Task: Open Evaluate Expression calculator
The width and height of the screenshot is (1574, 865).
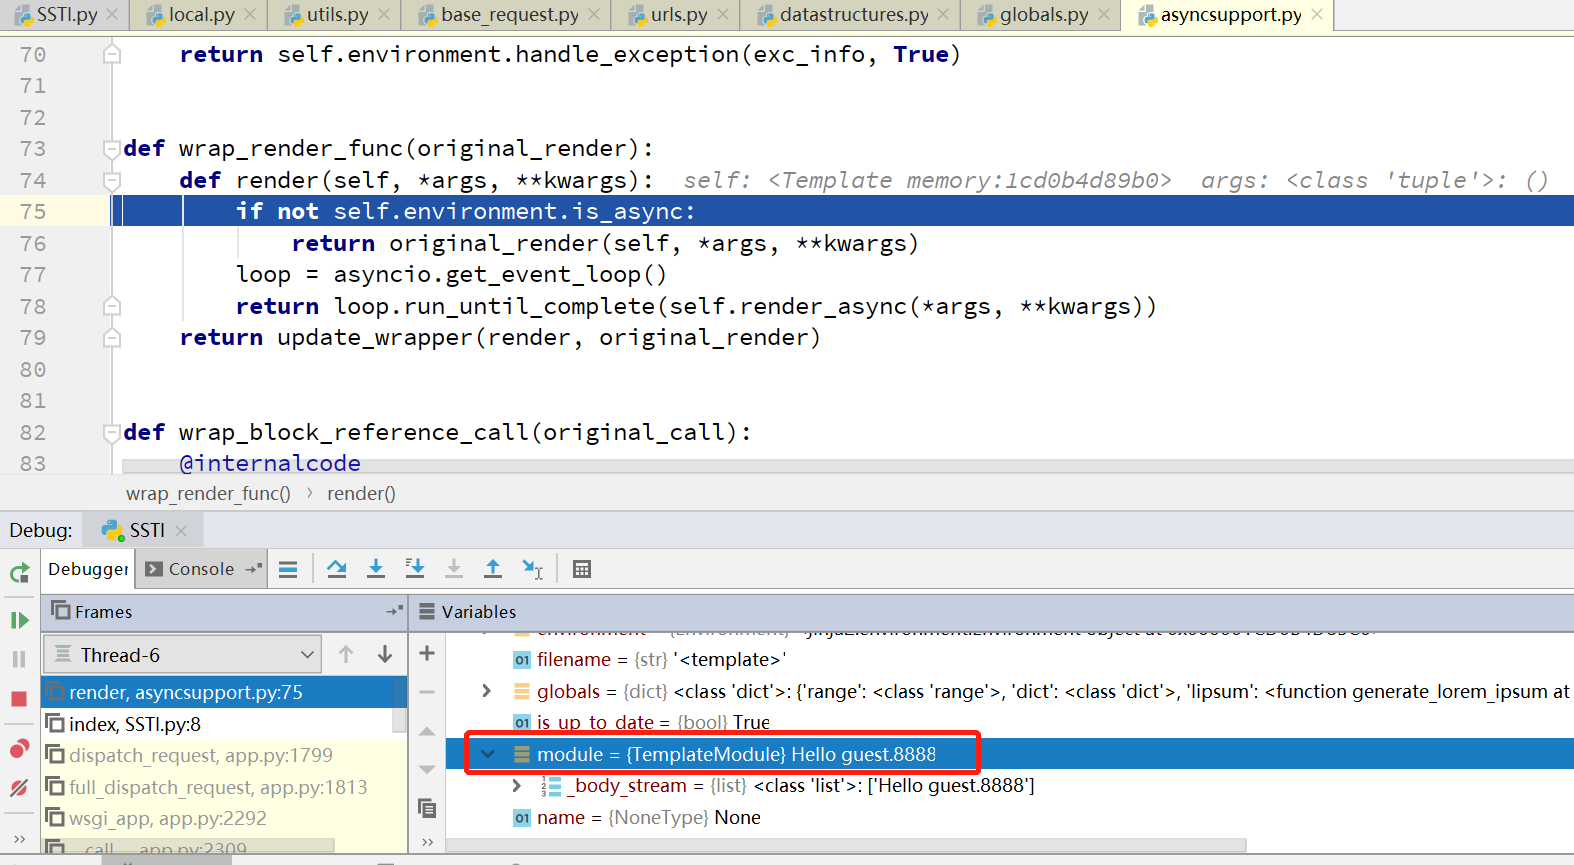Action: point(582,569)
